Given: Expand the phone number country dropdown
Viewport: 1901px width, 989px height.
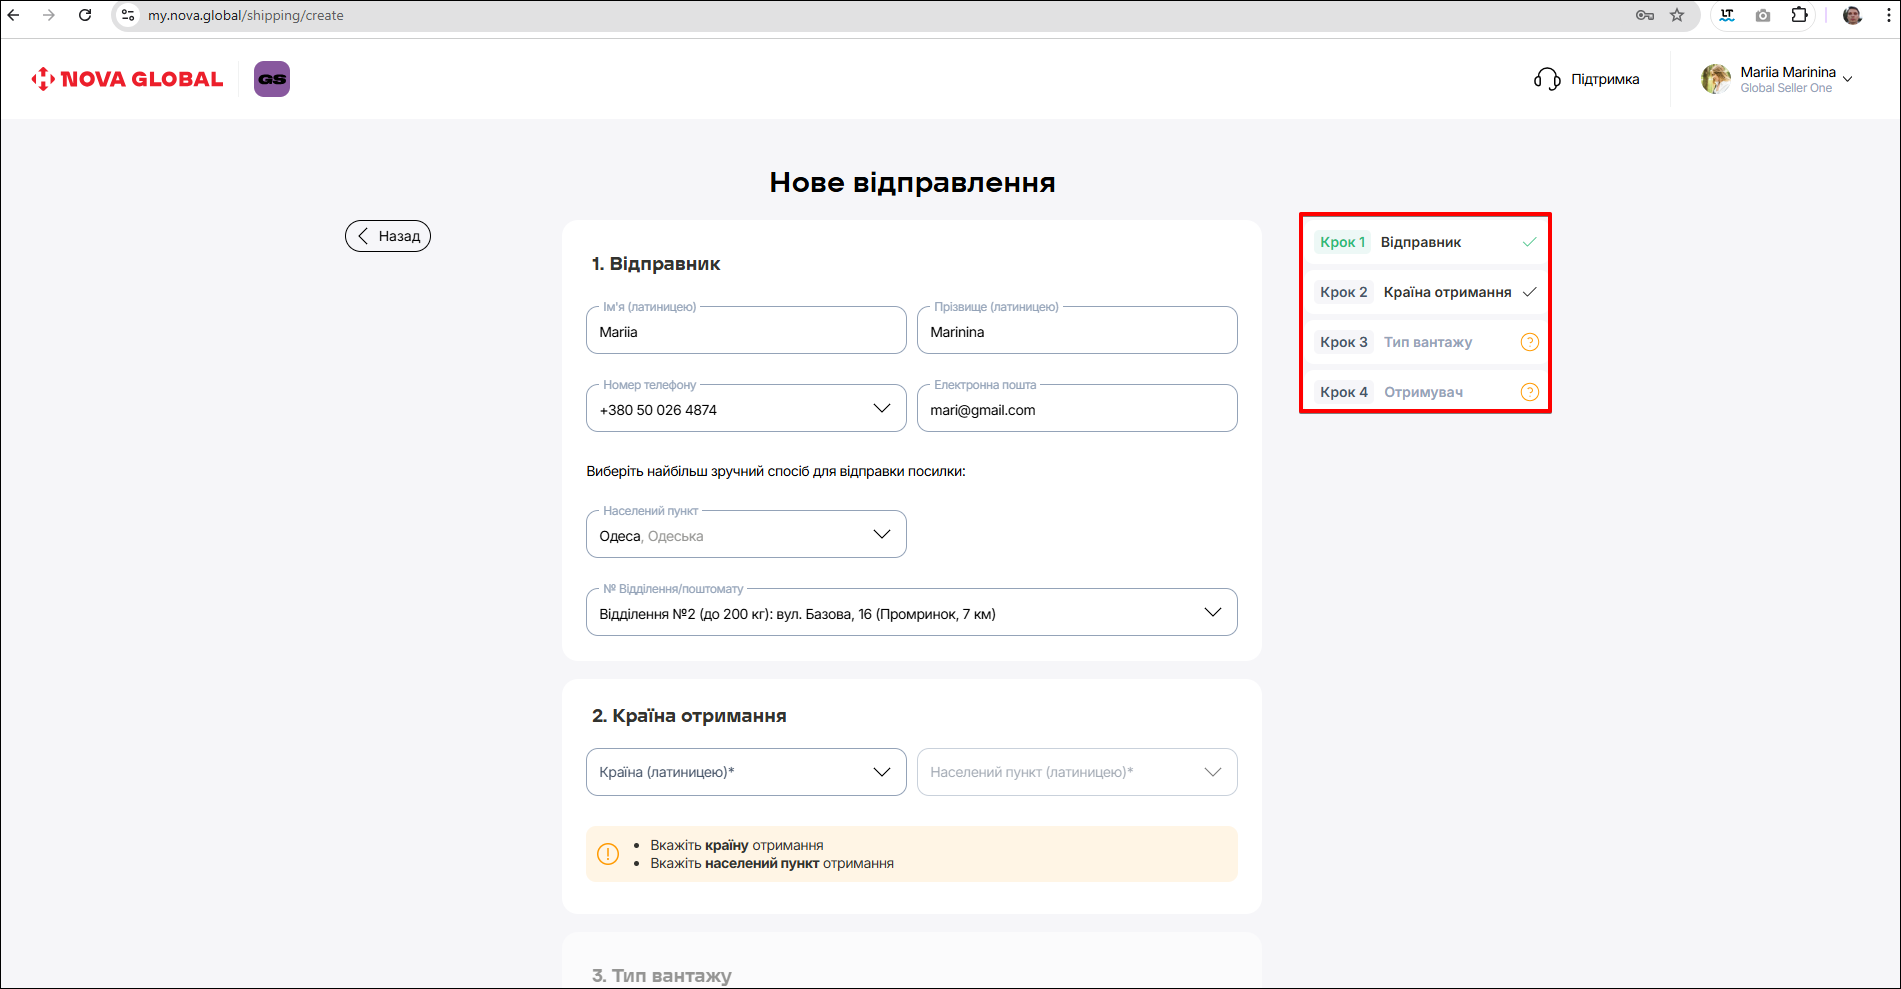Looking at the screenshot, I should (x=881, y=409).
